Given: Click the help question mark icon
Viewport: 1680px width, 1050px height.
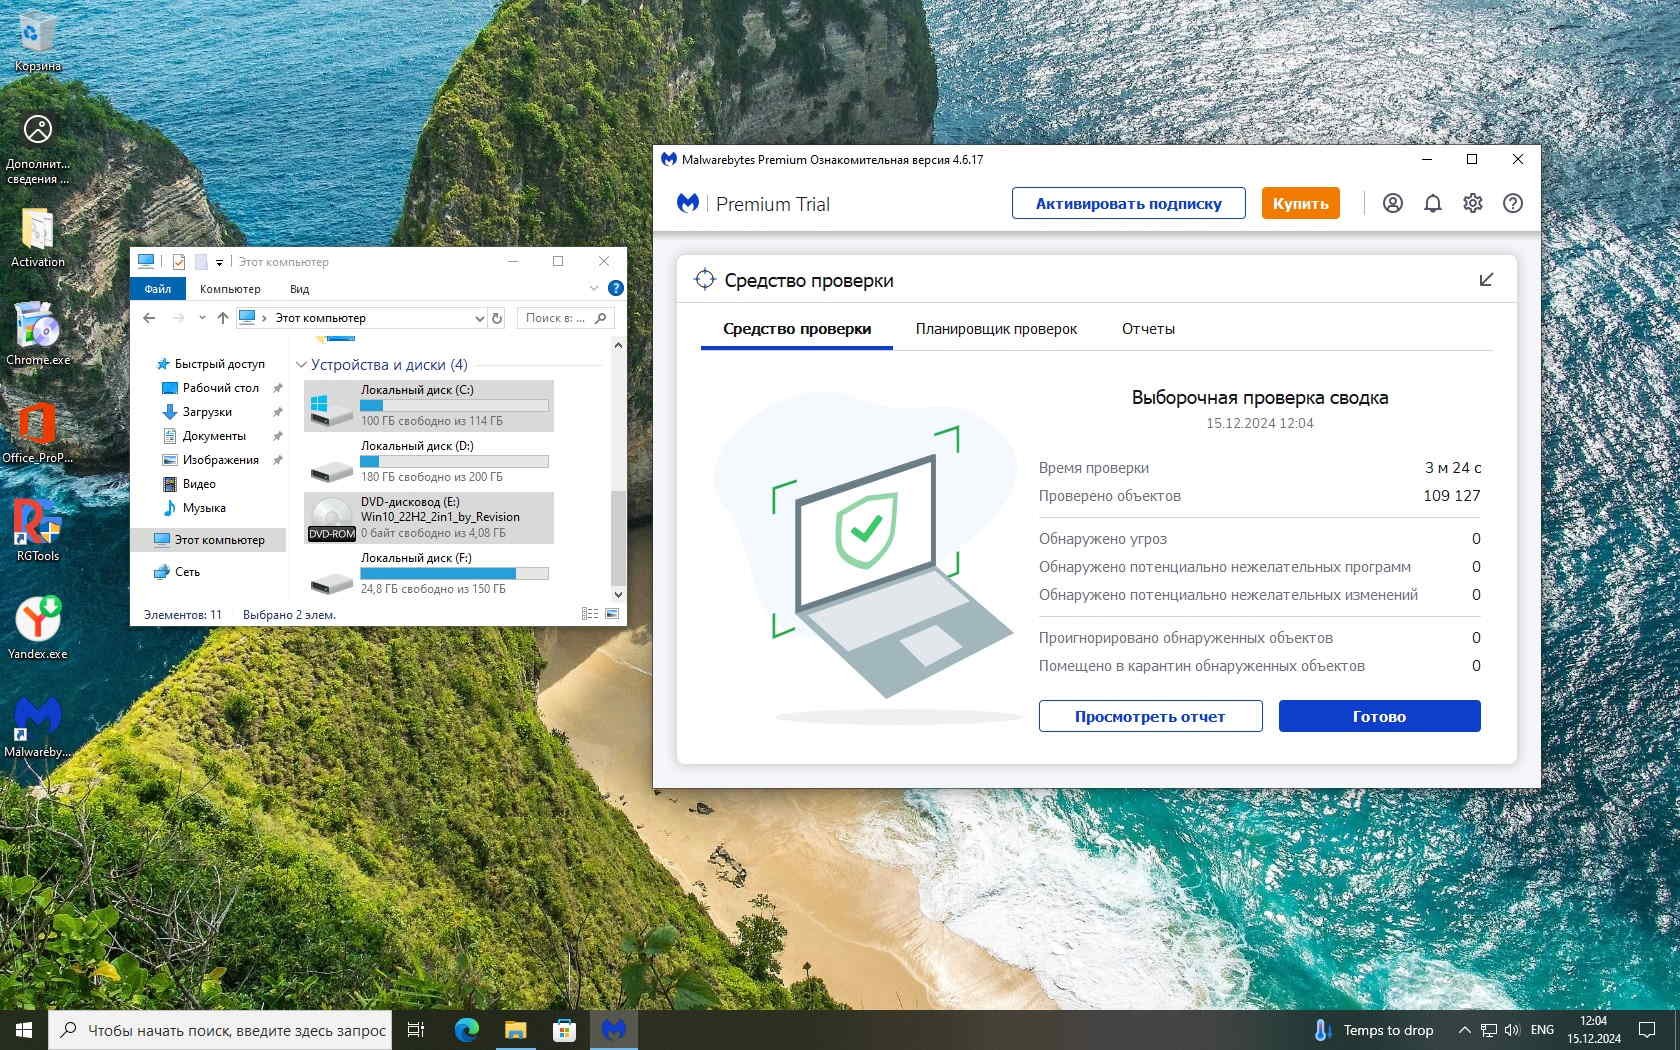Looking at the screenshot, I should pos(1512,203).
